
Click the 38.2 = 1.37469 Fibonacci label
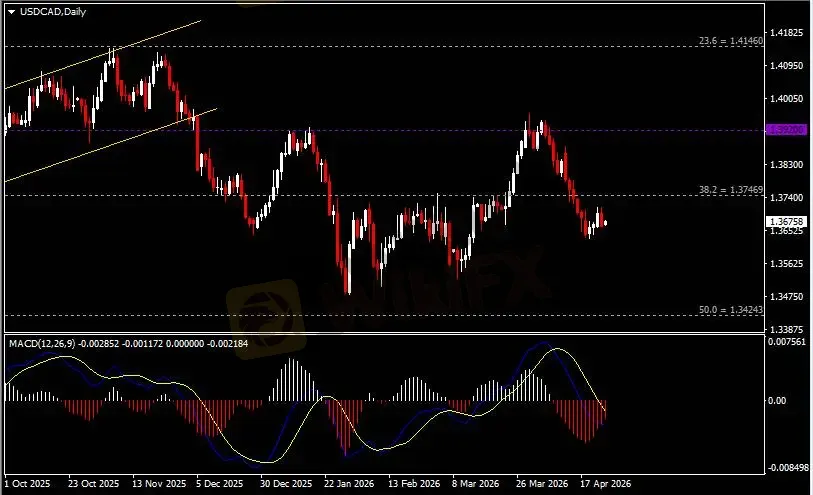click(x=731, y=190)
